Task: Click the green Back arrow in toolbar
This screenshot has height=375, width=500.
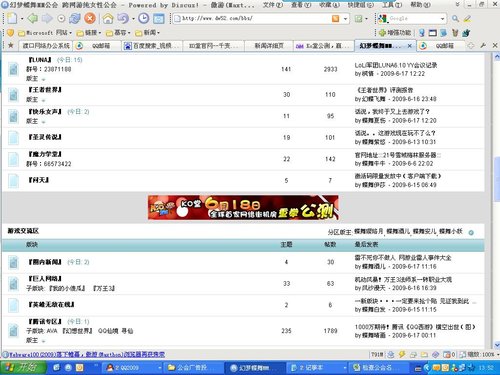Action: coord(33,18)
